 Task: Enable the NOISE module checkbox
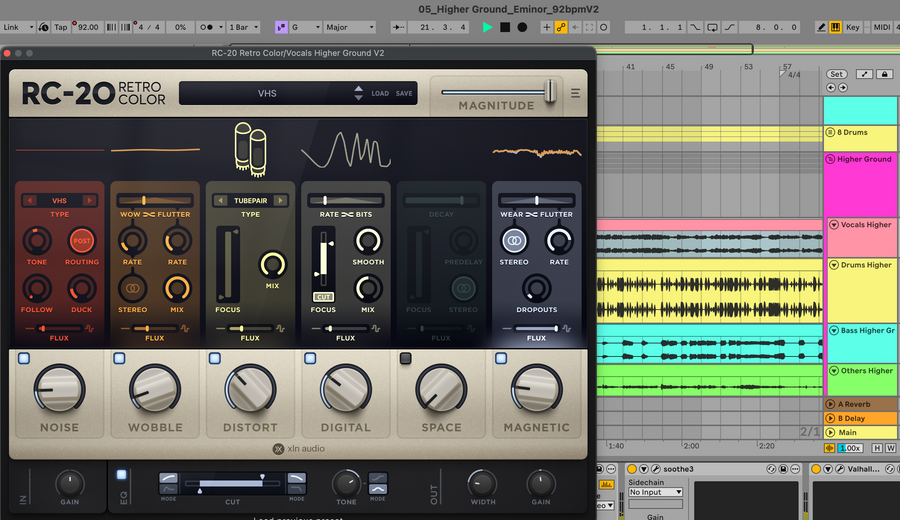(24, 358)
